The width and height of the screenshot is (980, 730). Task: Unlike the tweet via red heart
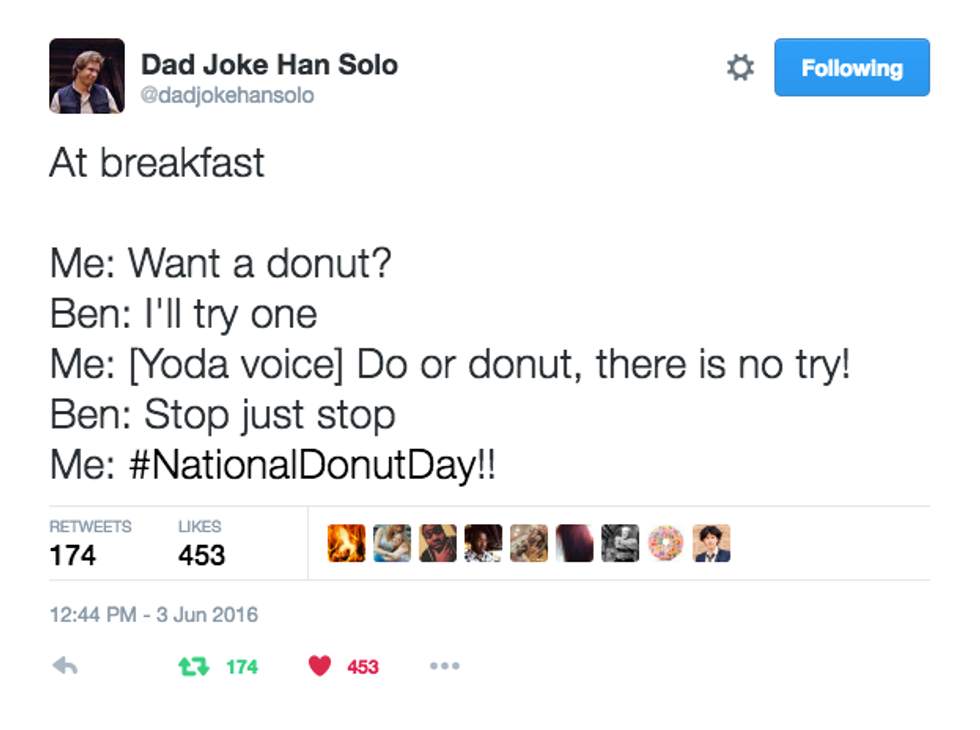[319, 666]
